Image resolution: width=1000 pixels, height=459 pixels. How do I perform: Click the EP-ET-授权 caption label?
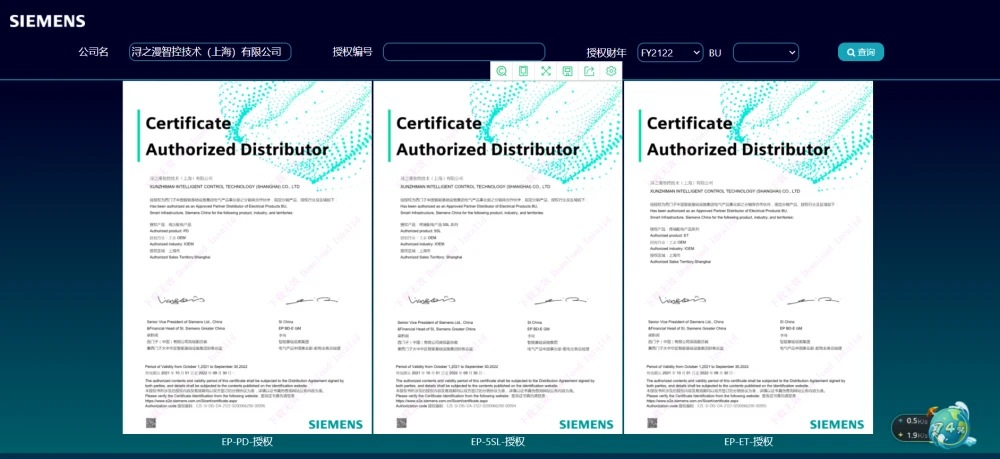pos(748,442)
